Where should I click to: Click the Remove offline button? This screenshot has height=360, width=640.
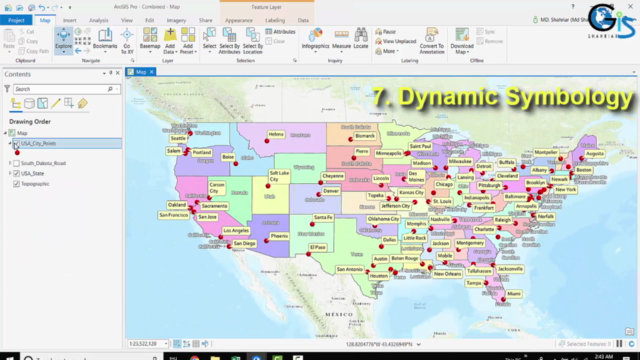pyautogui.click(x=489, y=41)
